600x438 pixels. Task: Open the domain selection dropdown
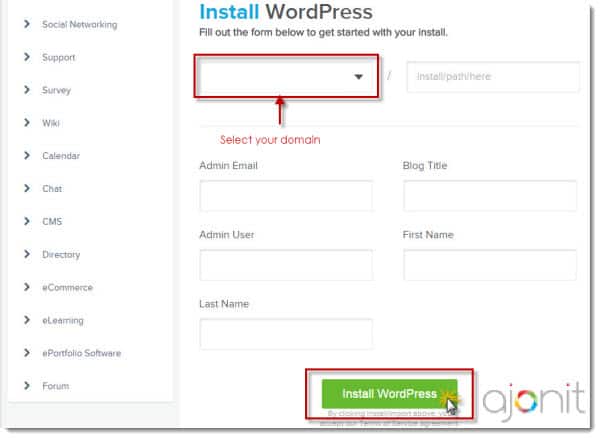click(x=286, y=76)
